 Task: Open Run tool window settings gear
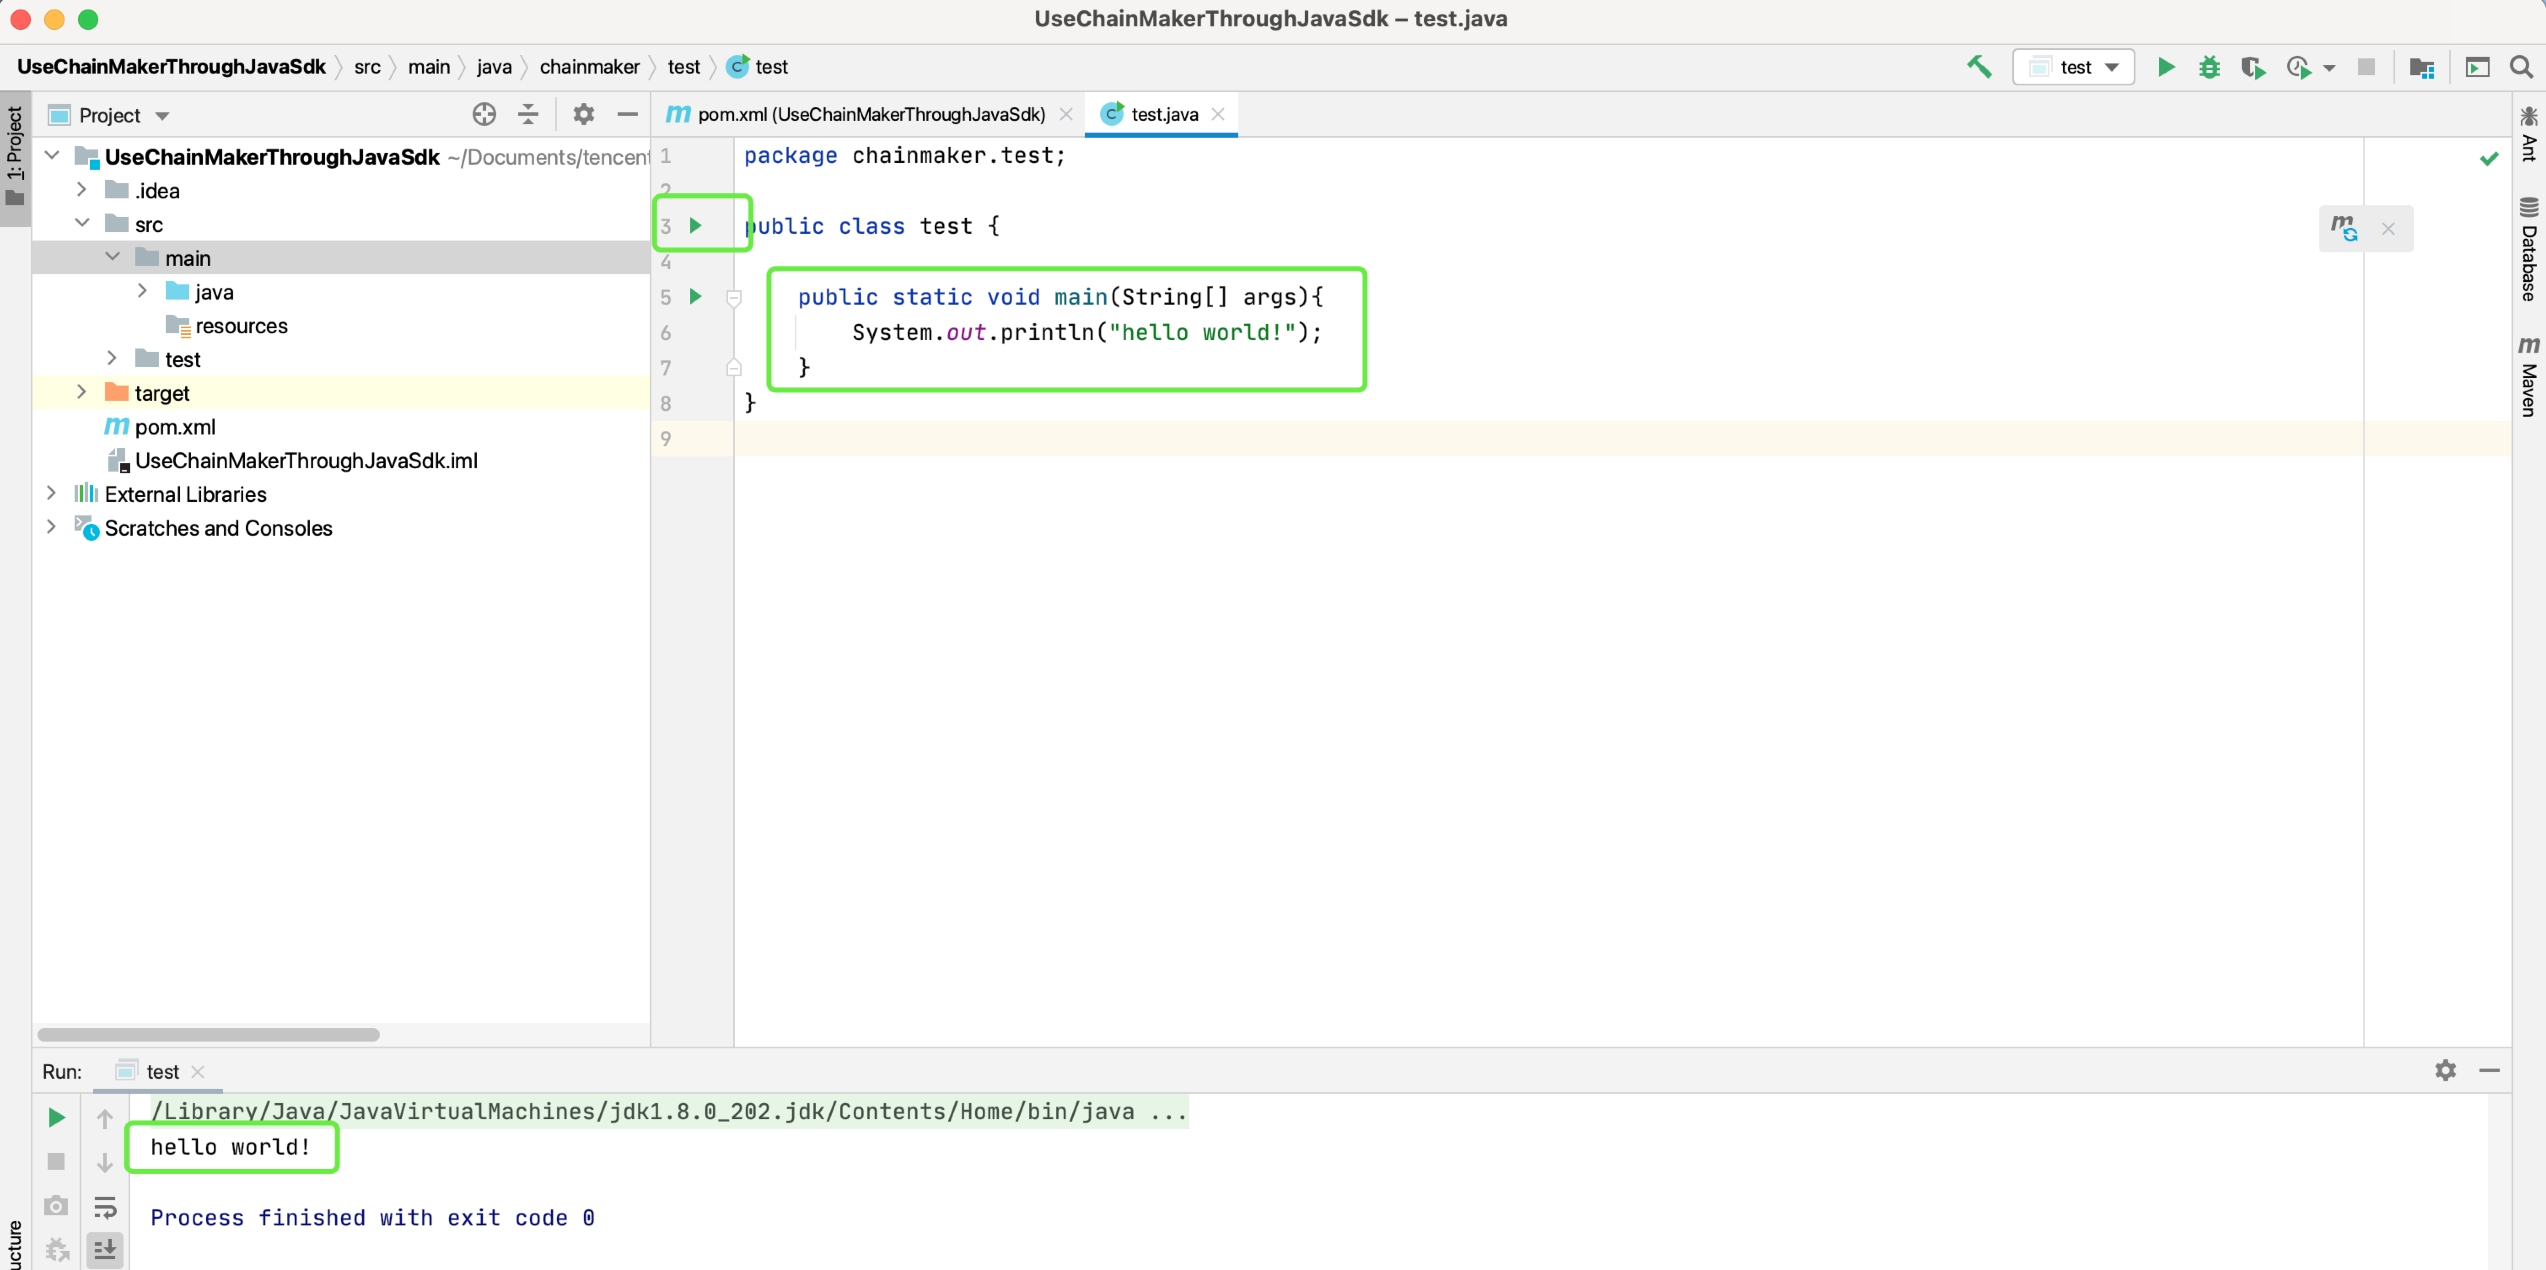point(2445,1070)
